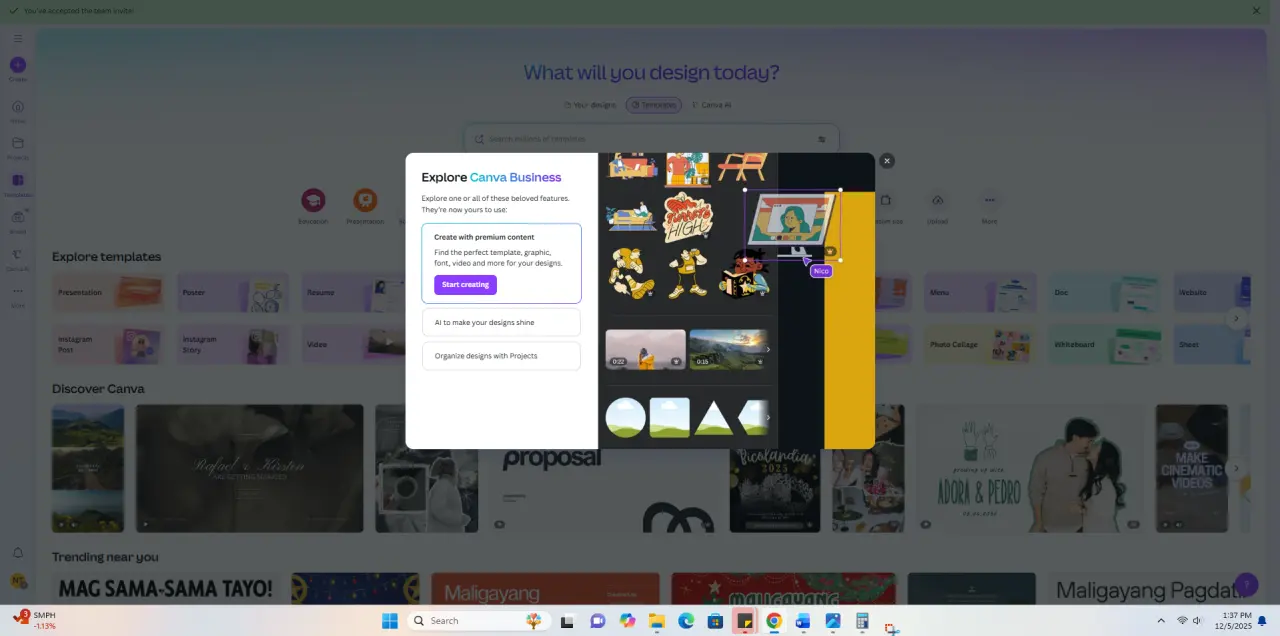
Task: Open the Menu template card
Action: click(980, 293)
